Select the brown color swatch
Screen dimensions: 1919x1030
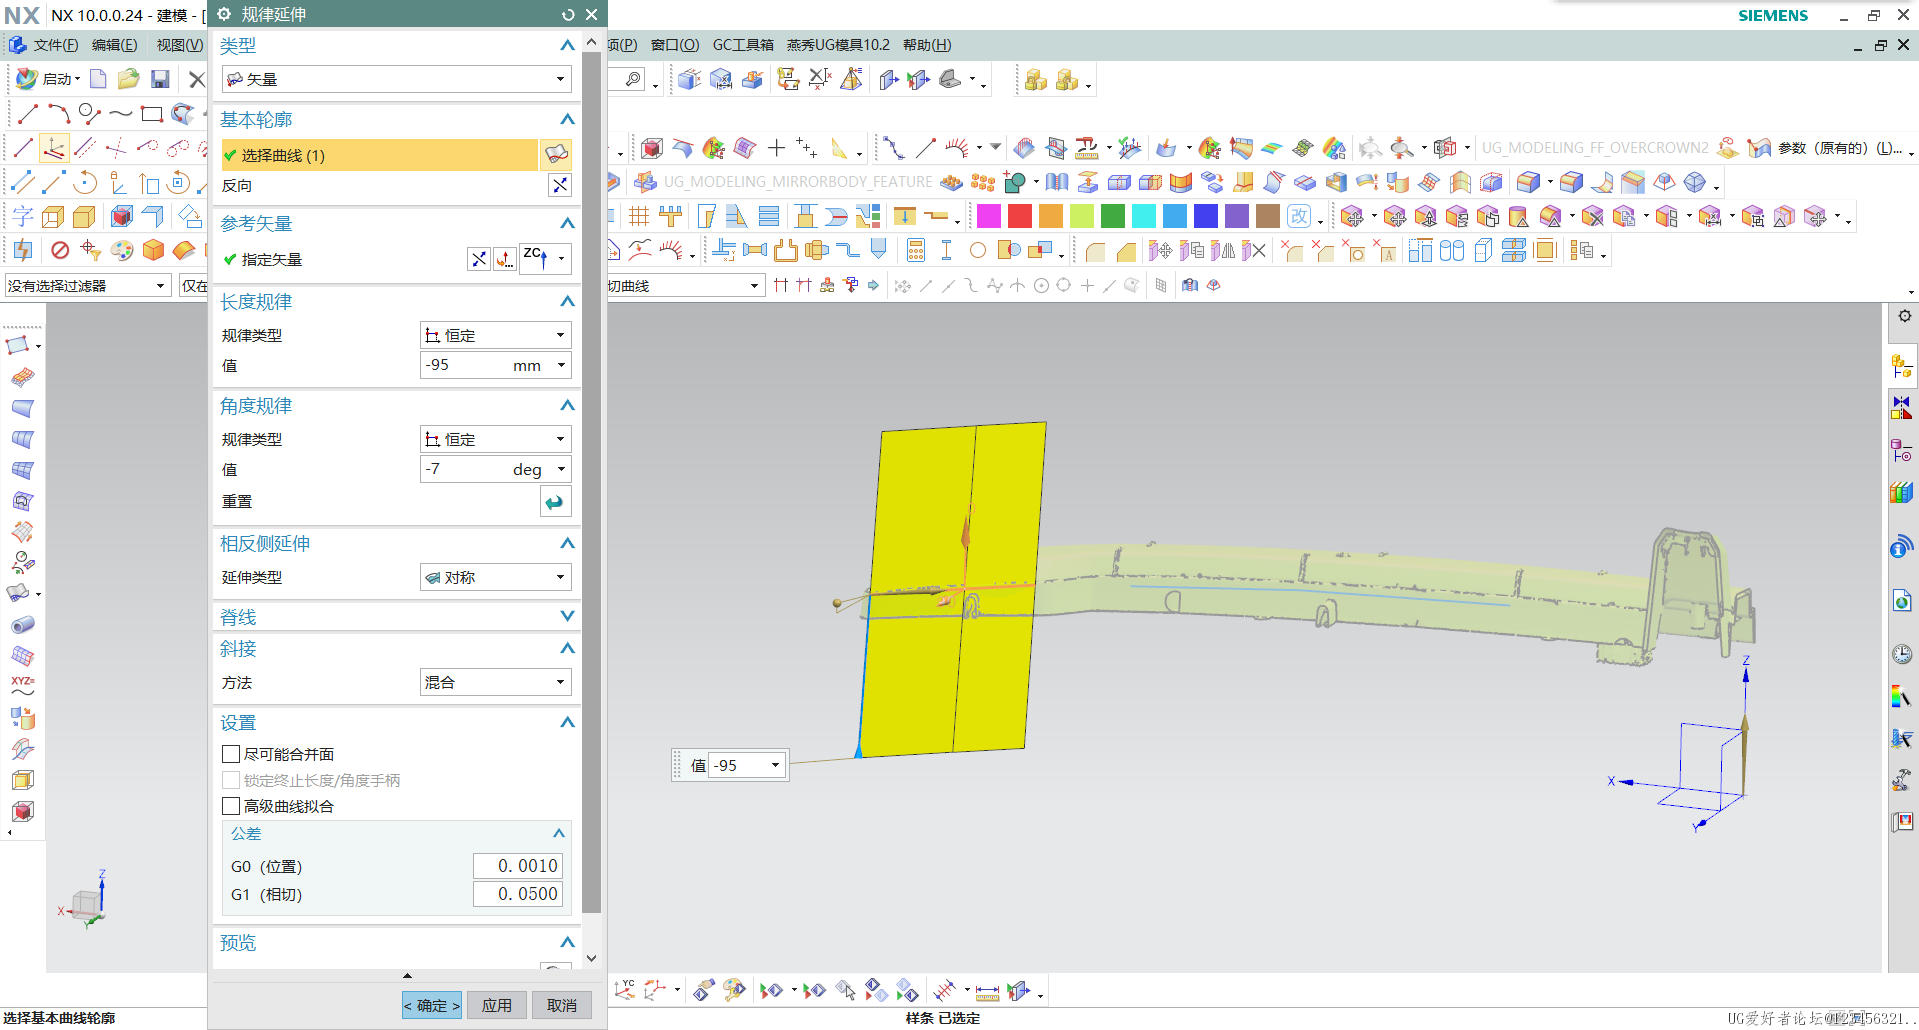(1268, 216)
